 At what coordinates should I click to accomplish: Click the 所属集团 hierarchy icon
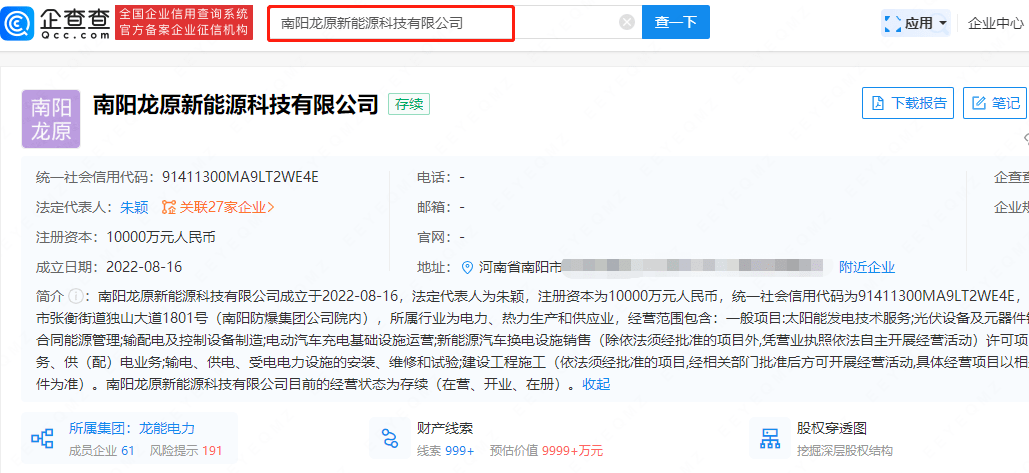click(x=43, y=438)
